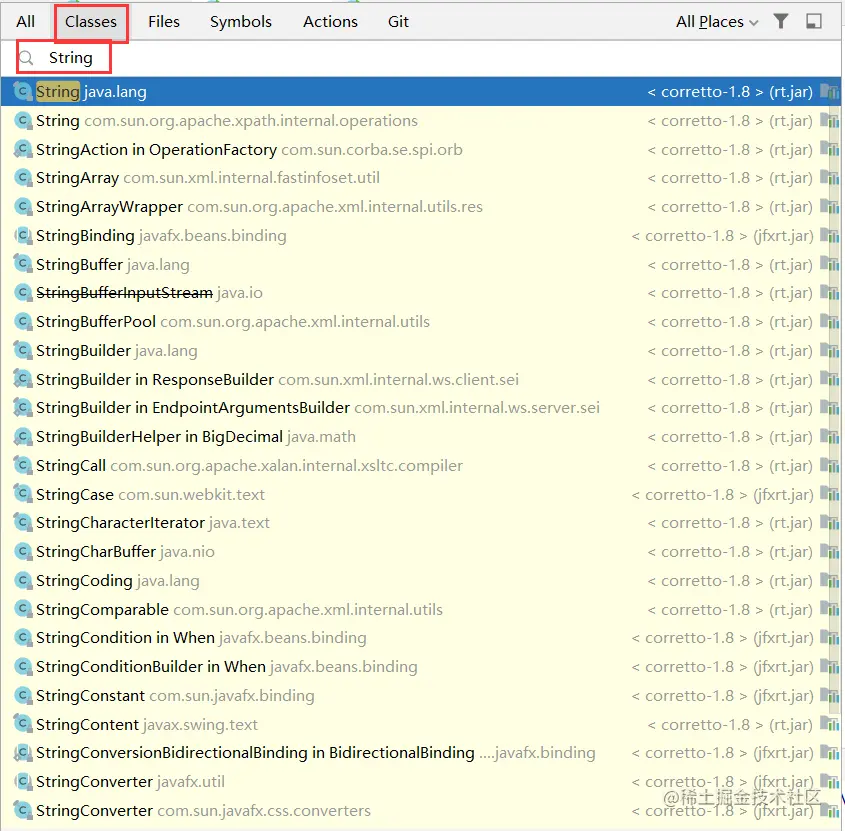Choose StringBuilderHelper in BigDecimal
This screenshot has height=831, width=845.
420,437
